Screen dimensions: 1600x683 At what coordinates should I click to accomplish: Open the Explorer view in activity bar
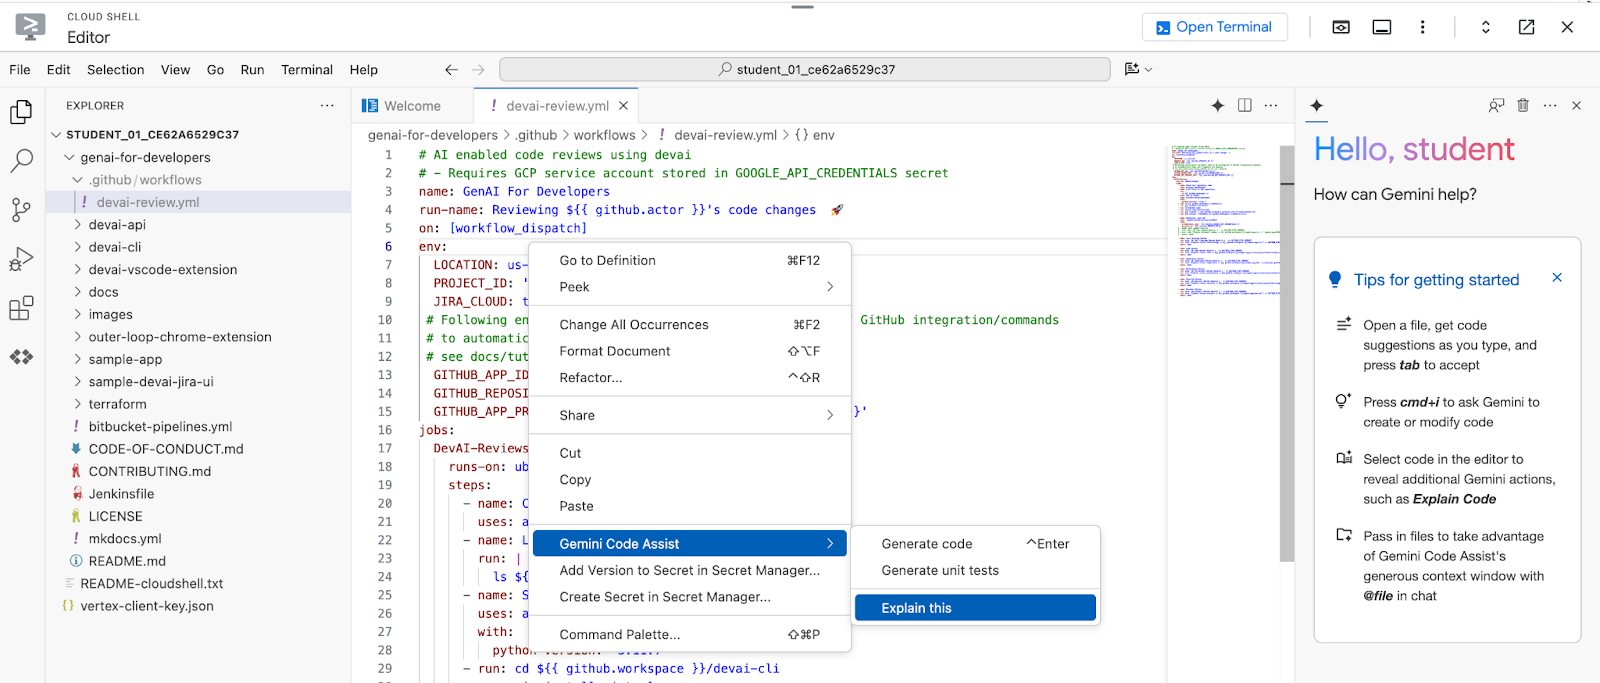(21, 112)
